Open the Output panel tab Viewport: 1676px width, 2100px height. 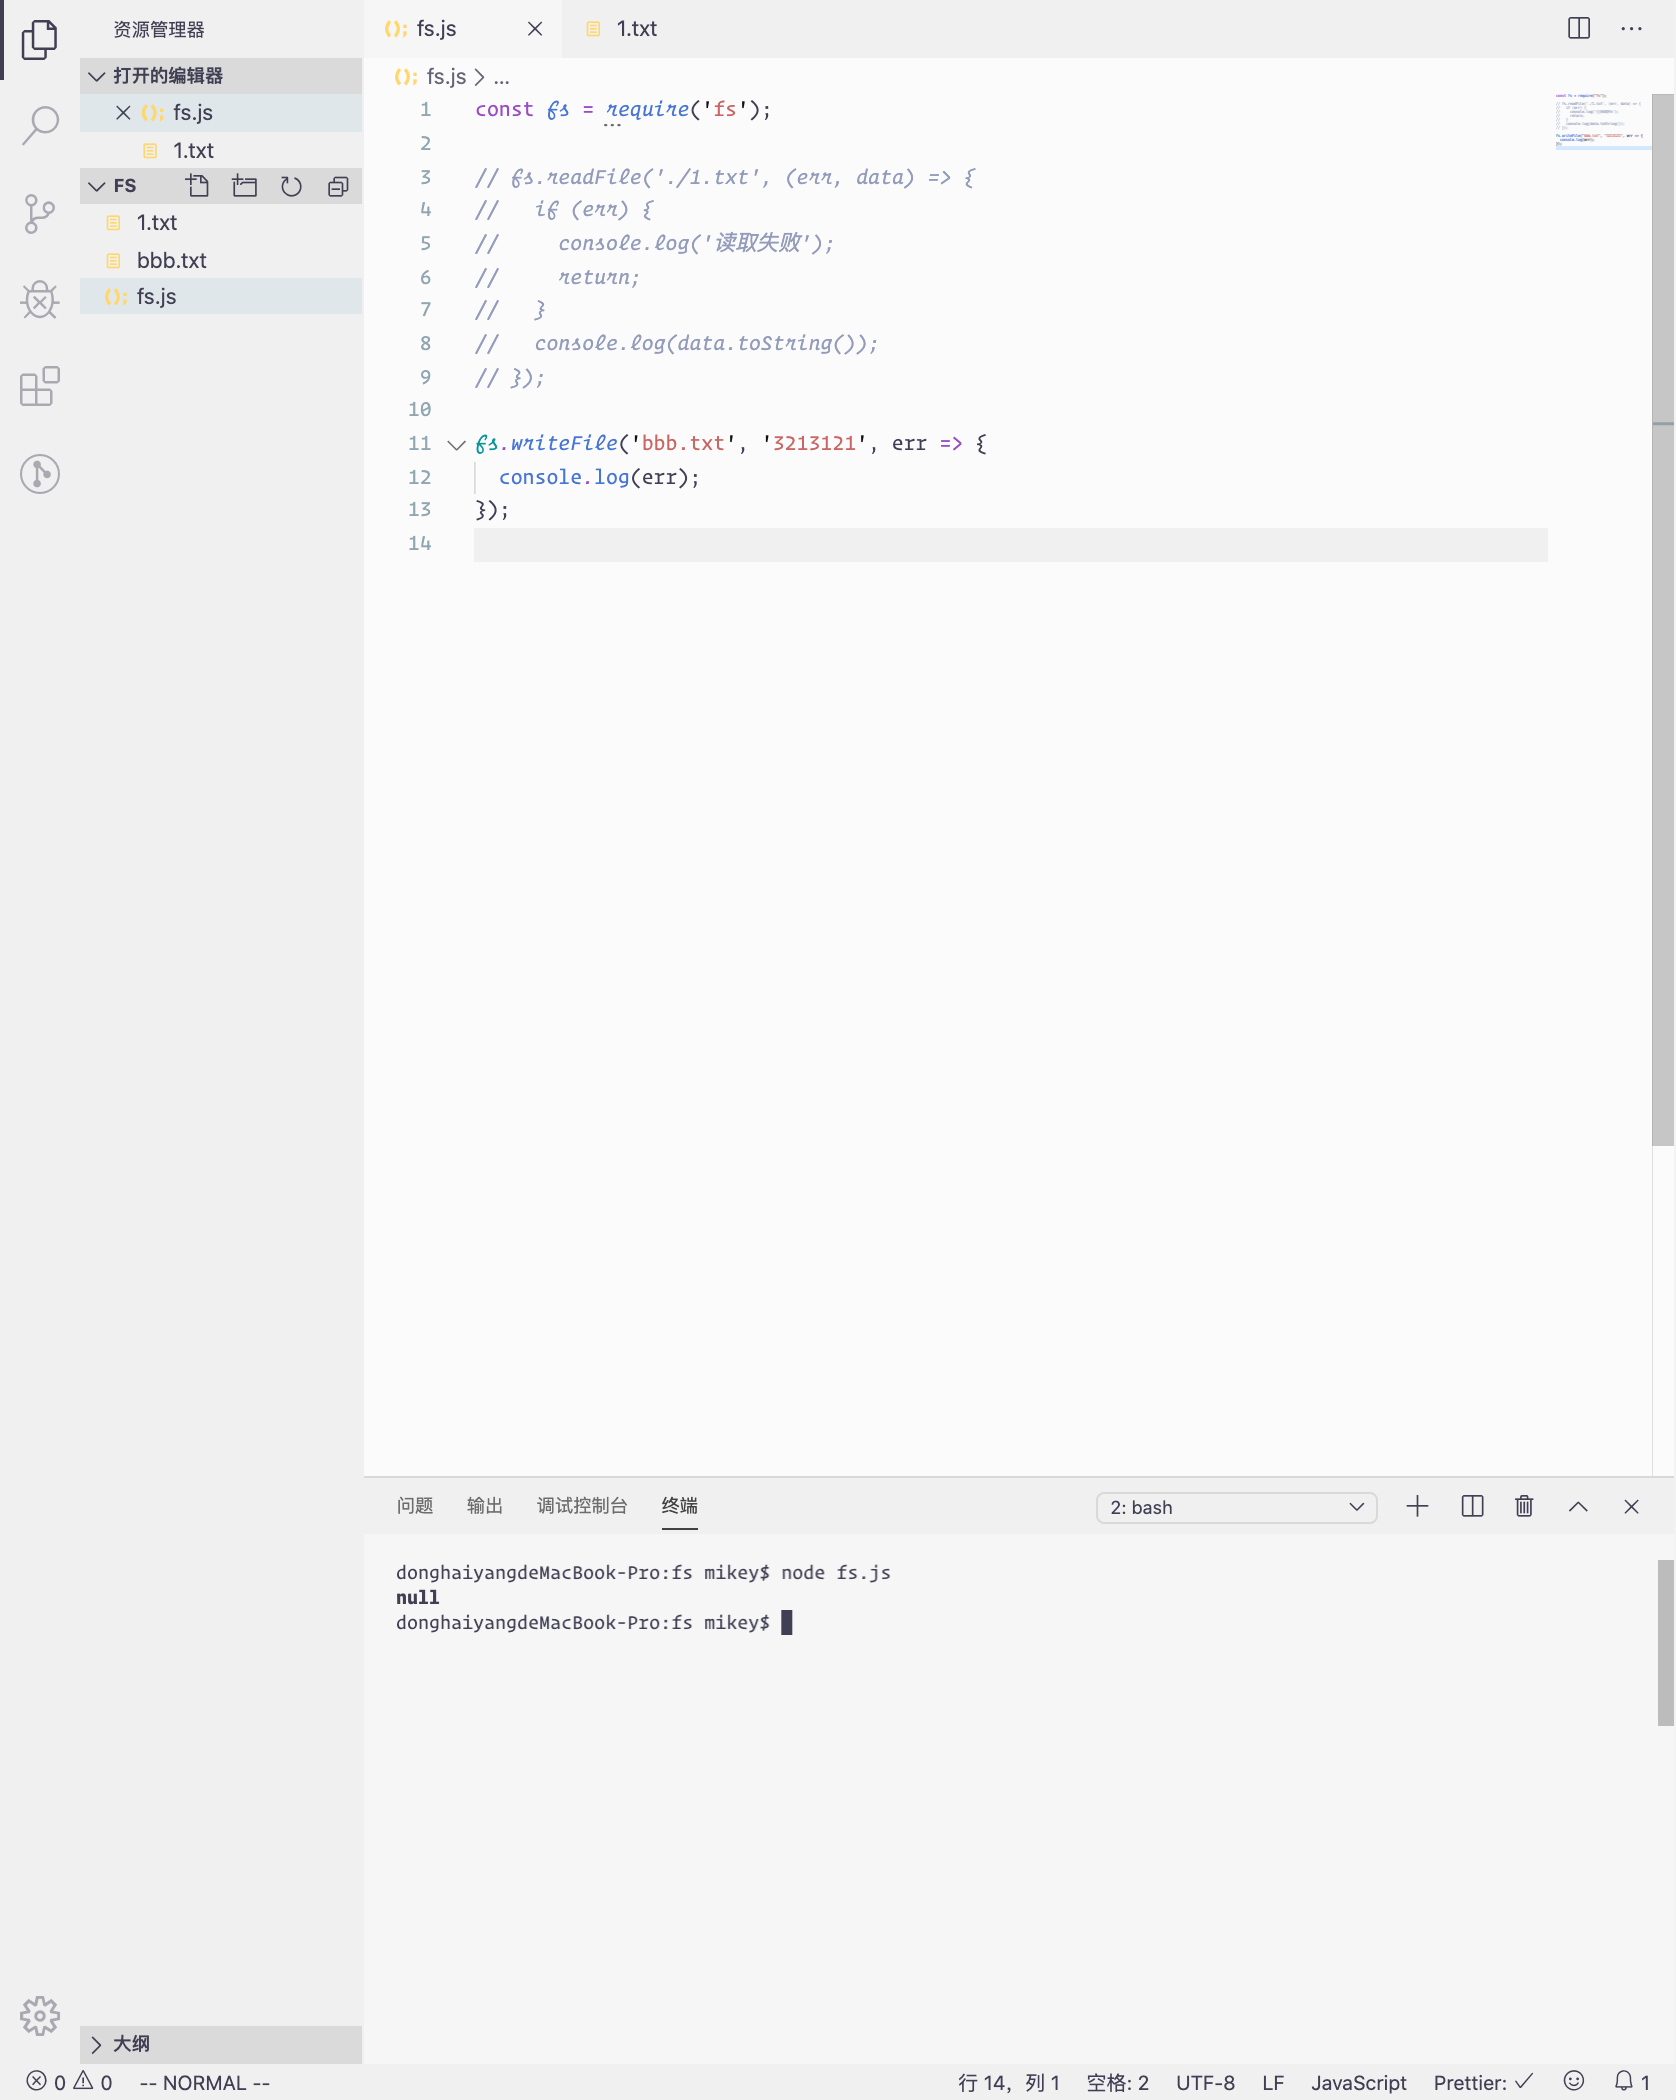(x=484, y=1505)
